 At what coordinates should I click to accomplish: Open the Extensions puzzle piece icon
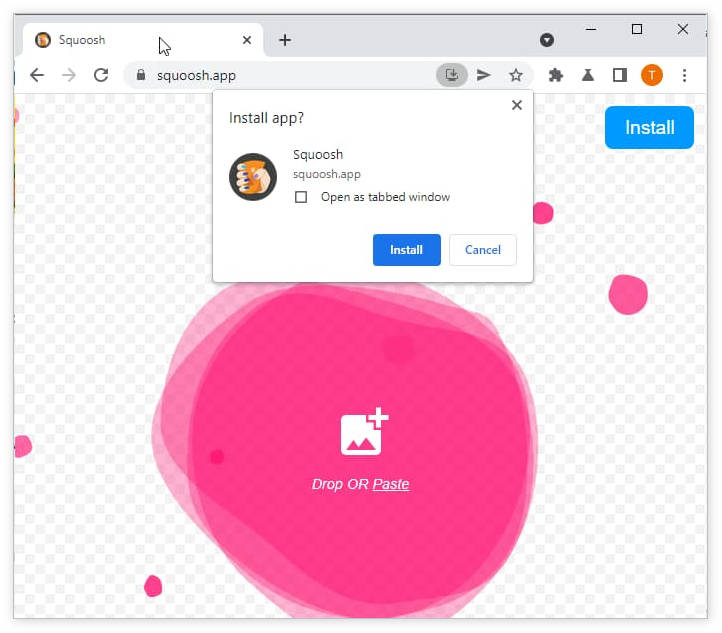tap(556, 75)
